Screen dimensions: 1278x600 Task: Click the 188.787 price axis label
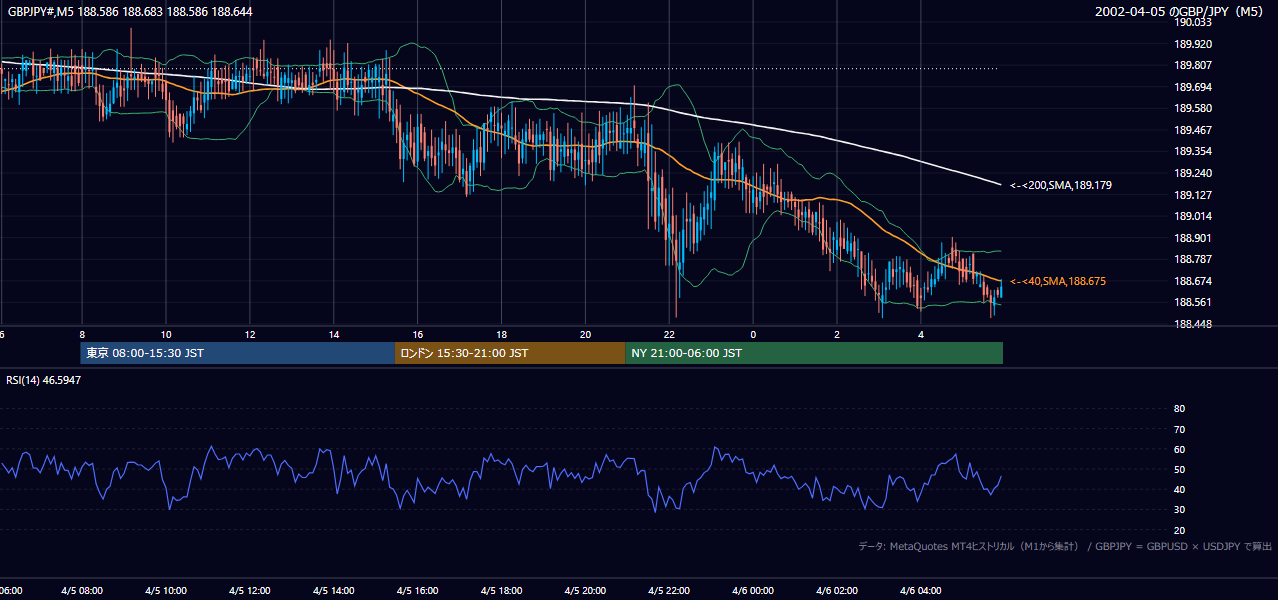[x=1192, y=259]
